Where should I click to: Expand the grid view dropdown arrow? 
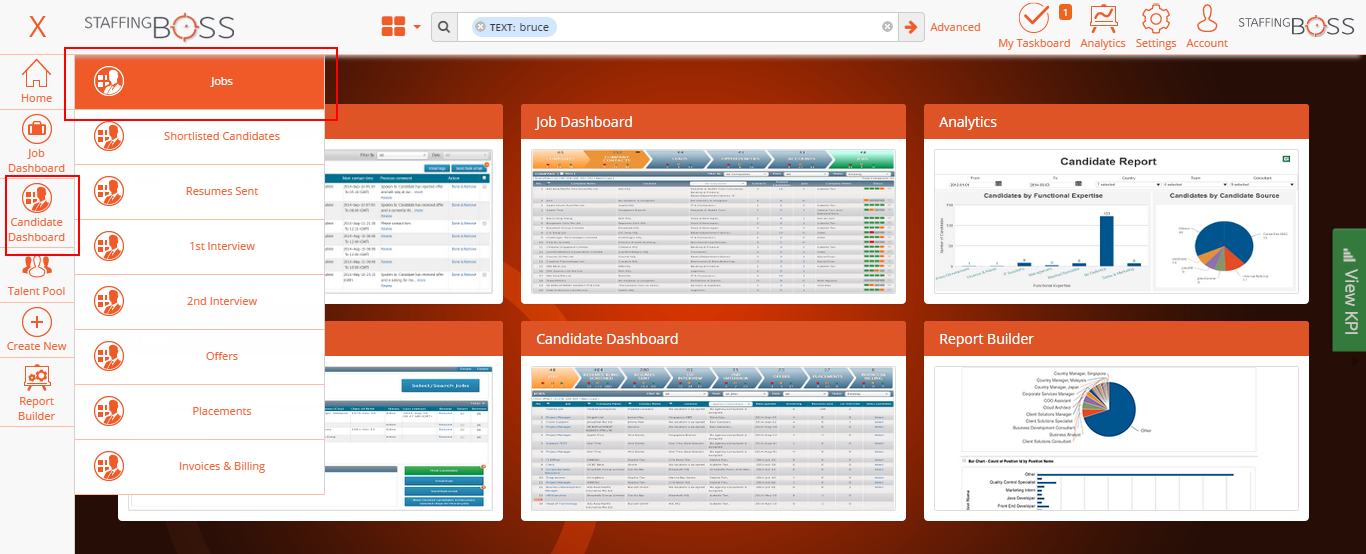[417, 27]
